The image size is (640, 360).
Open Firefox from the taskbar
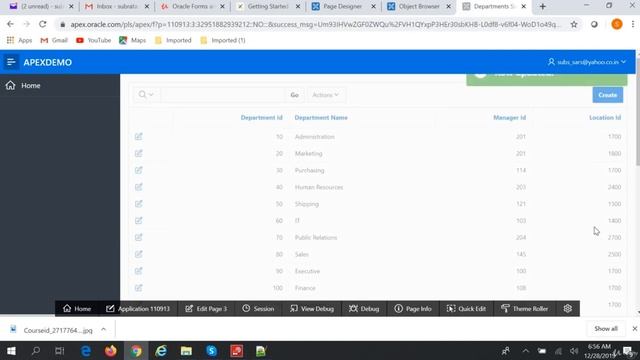click(x=111, y=351)
